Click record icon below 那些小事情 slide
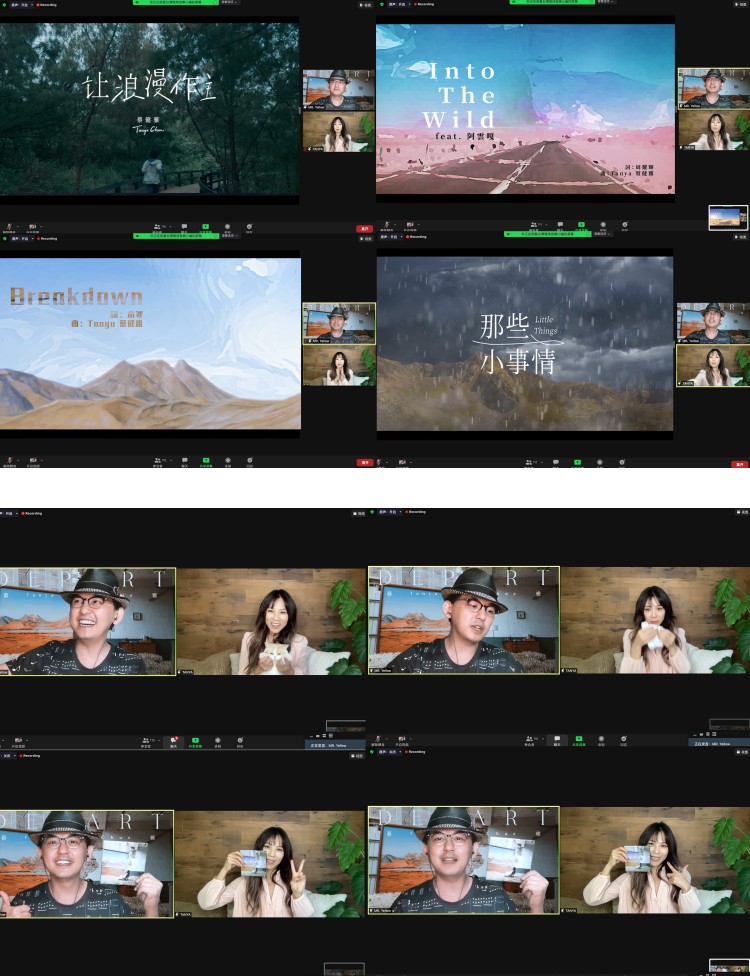 click(x=599, y=462)
